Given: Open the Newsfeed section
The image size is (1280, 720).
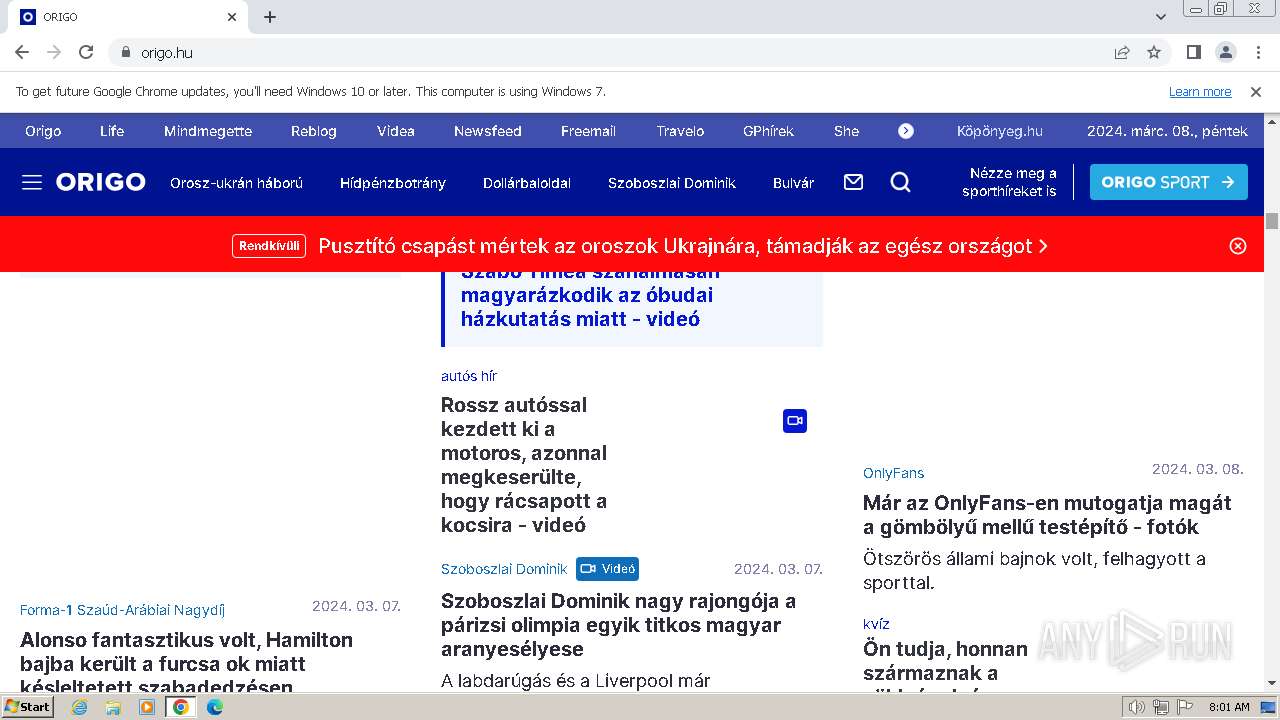Looking at the screenshot, I should click(x=488, y=131).
